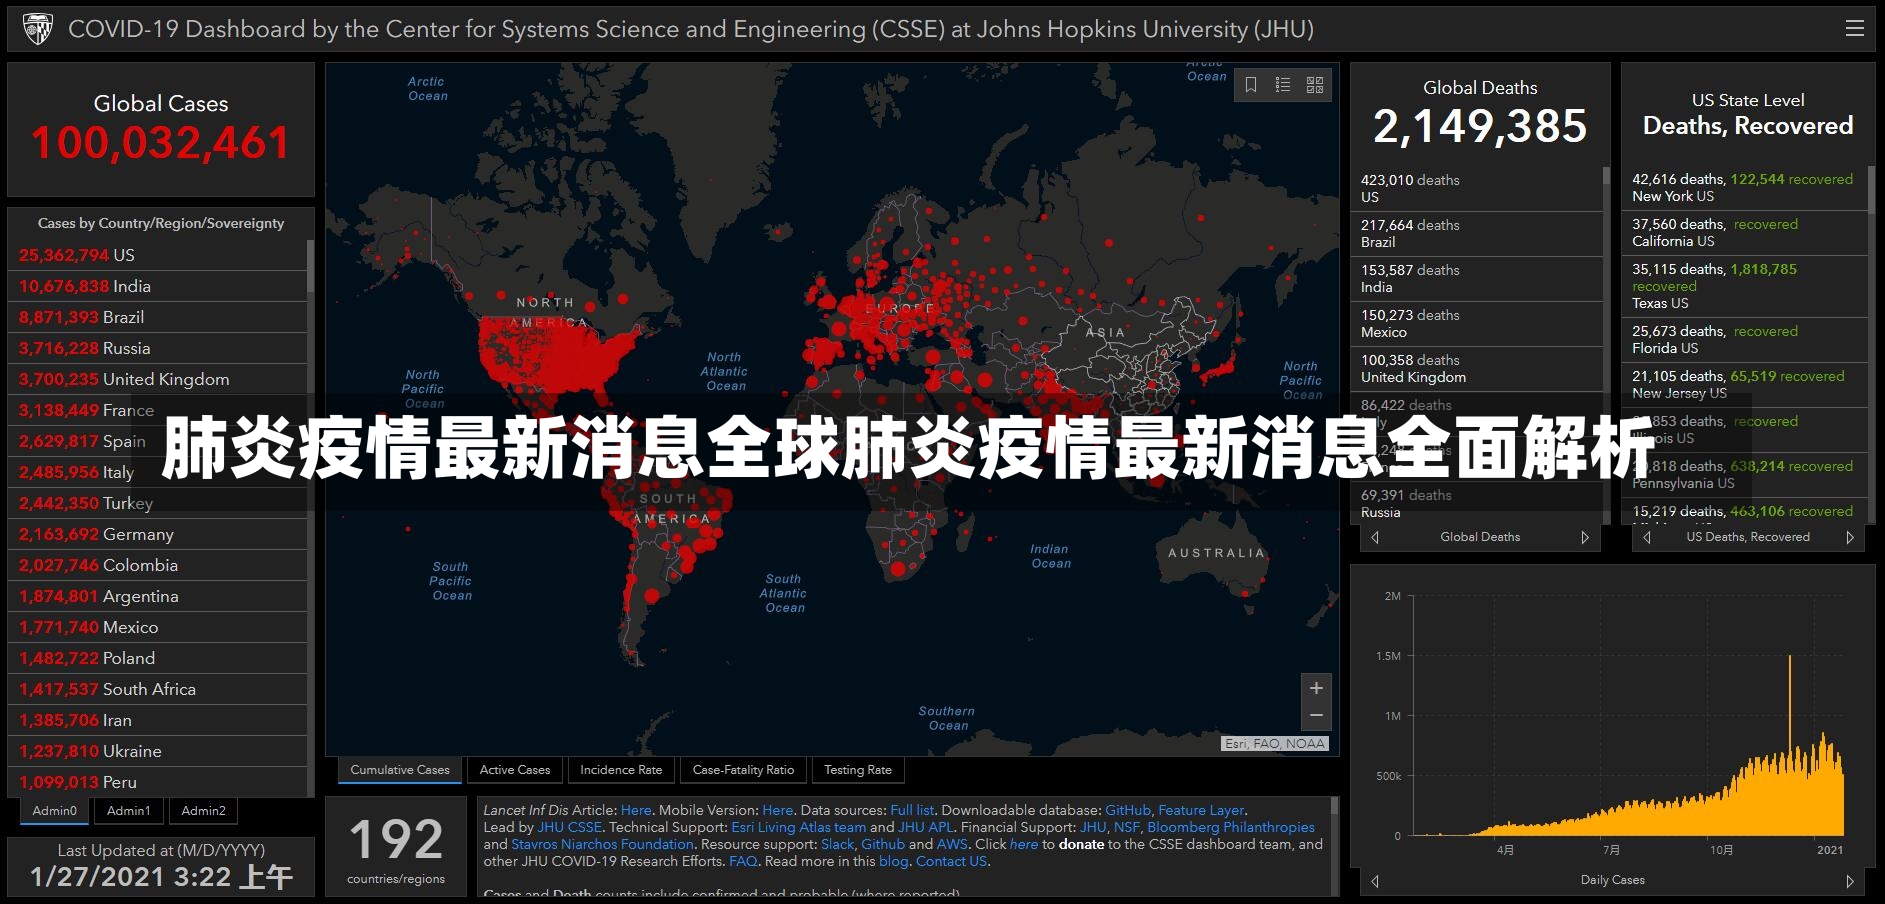Select the Admin2 tab

203,811
